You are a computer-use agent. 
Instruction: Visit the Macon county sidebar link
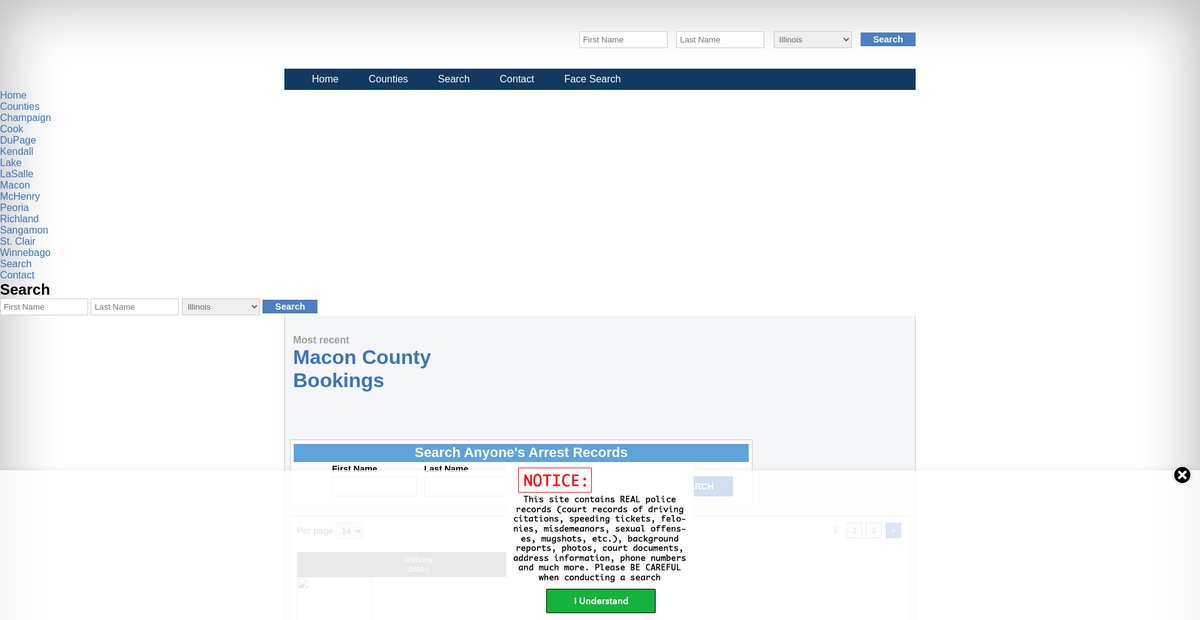pos(15,185)
